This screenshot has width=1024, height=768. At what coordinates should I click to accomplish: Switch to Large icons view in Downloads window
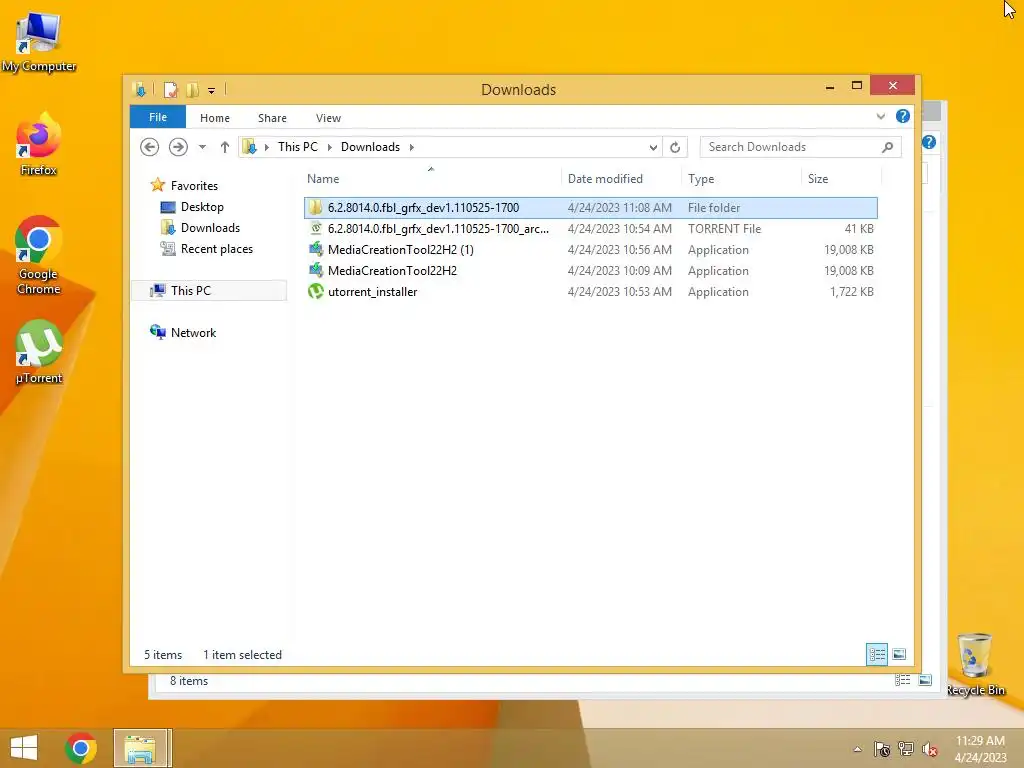899,654
